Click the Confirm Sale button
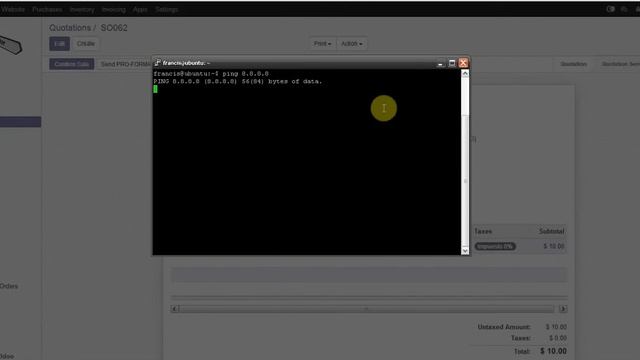Screen dimensions: 640x360 click(72, 64)
